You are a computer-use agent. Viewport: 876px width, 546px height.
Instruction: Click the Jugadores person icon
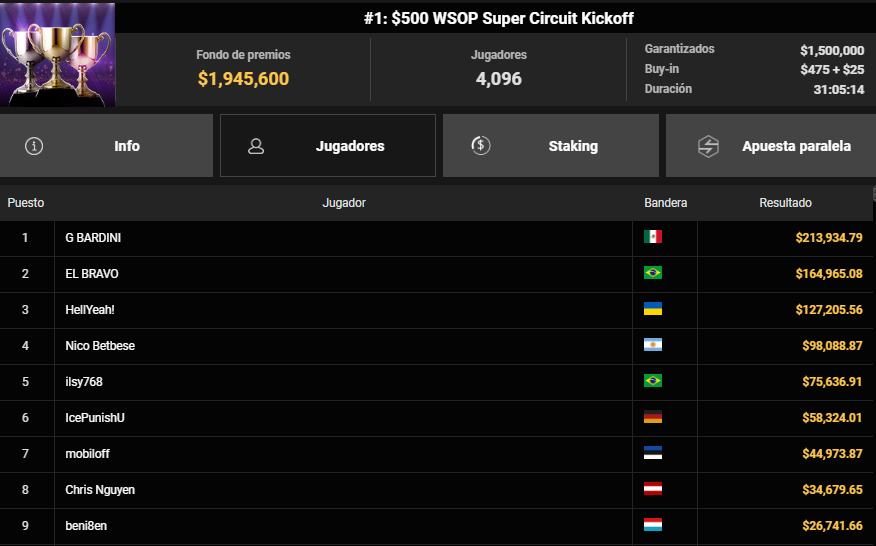(x=256, y=146)
